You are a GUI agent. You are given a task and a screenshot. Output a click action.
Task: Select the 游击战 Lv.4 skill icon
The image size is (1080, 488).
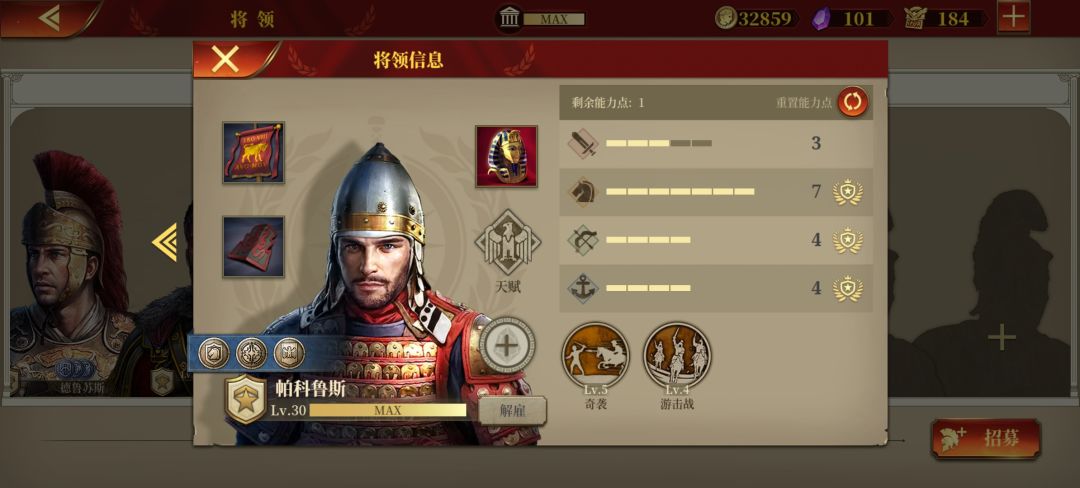tap(677, 356)
